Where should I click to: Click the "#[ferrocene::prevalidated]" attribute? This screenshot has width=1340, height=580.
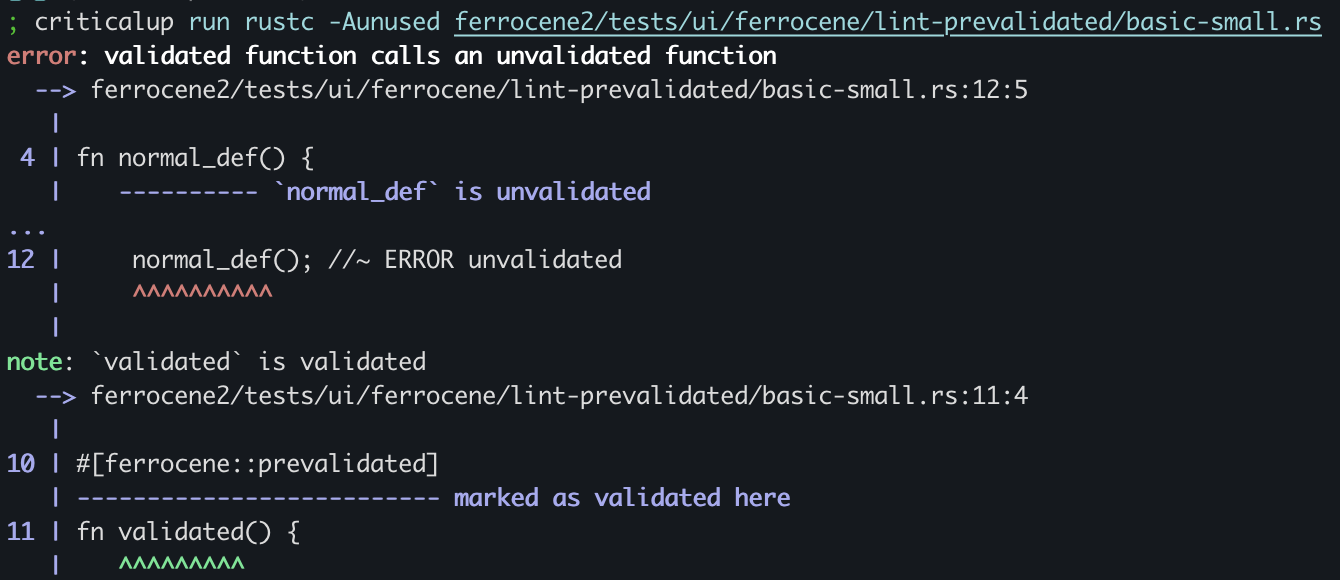point(257,464)
